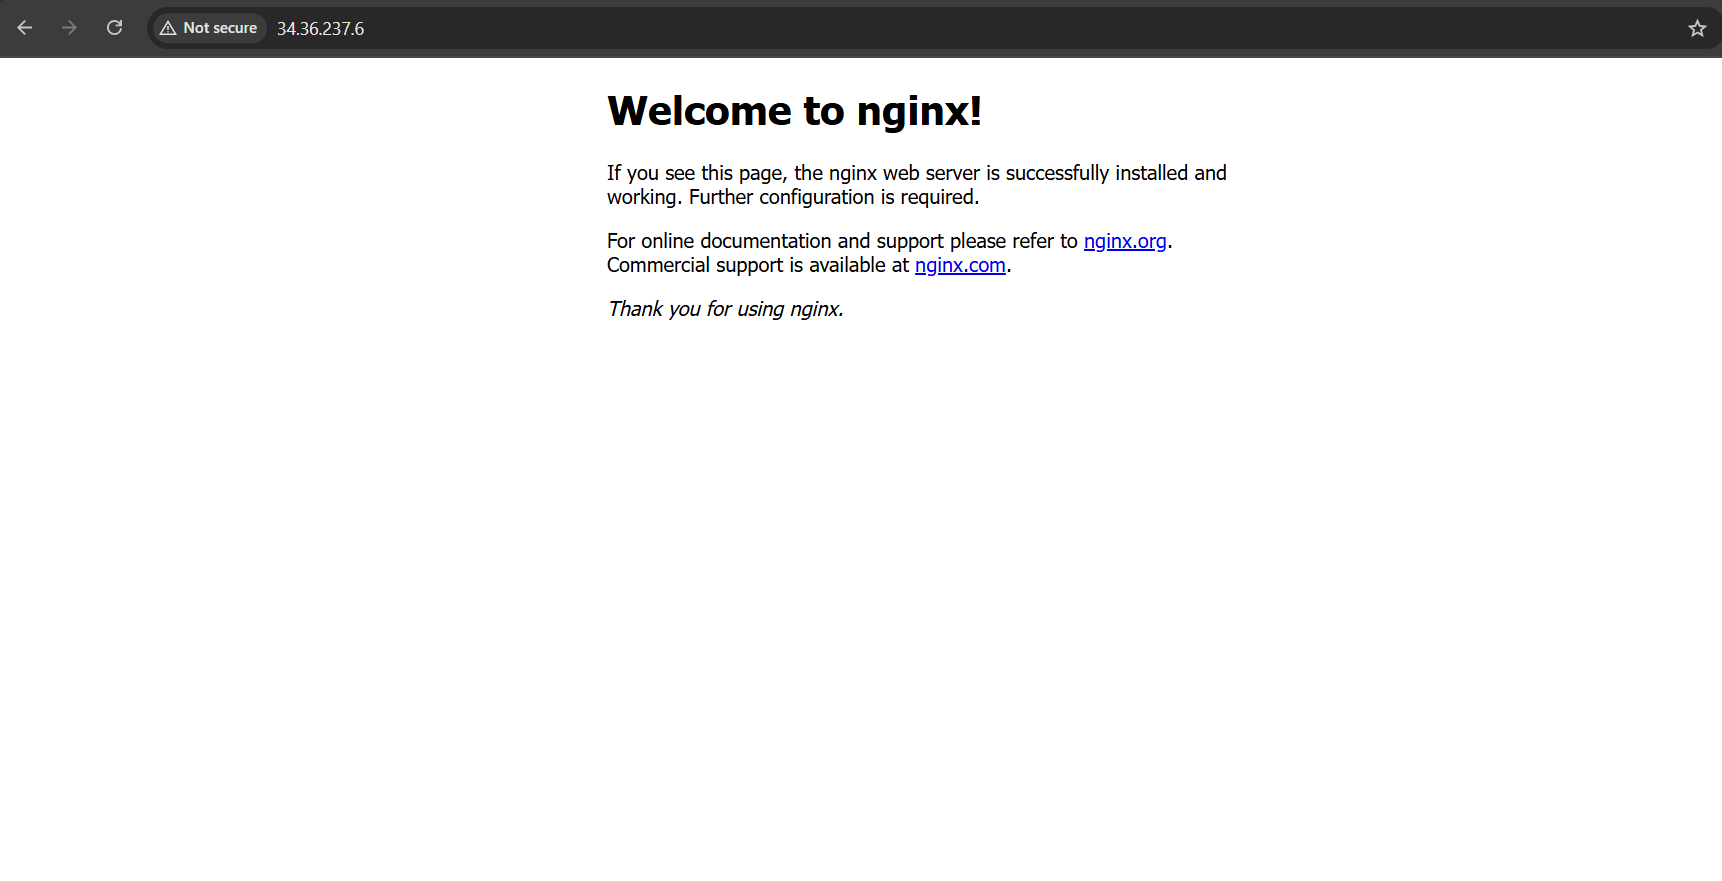Open the nginx.com commercial support link
Screen dimensions: 1722x881
click(x=960, y=265)
